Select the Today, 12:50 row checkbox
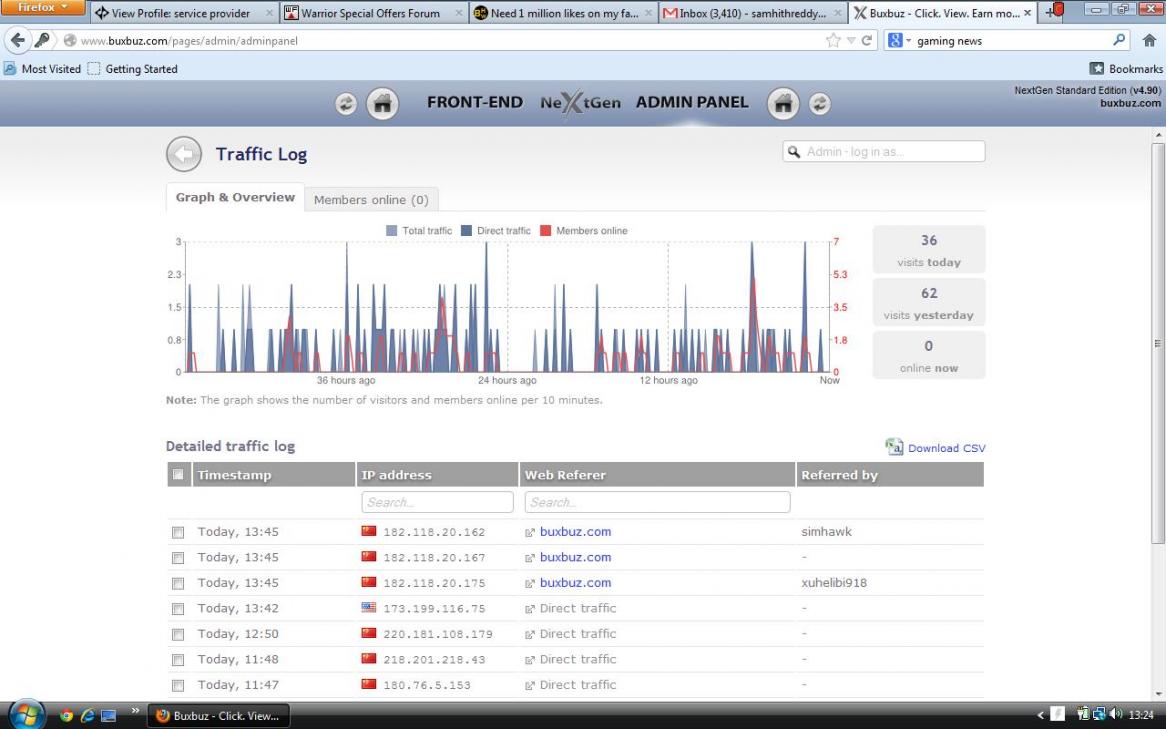The width and height of the screenshot is (1166, 729). coord(178,635)
